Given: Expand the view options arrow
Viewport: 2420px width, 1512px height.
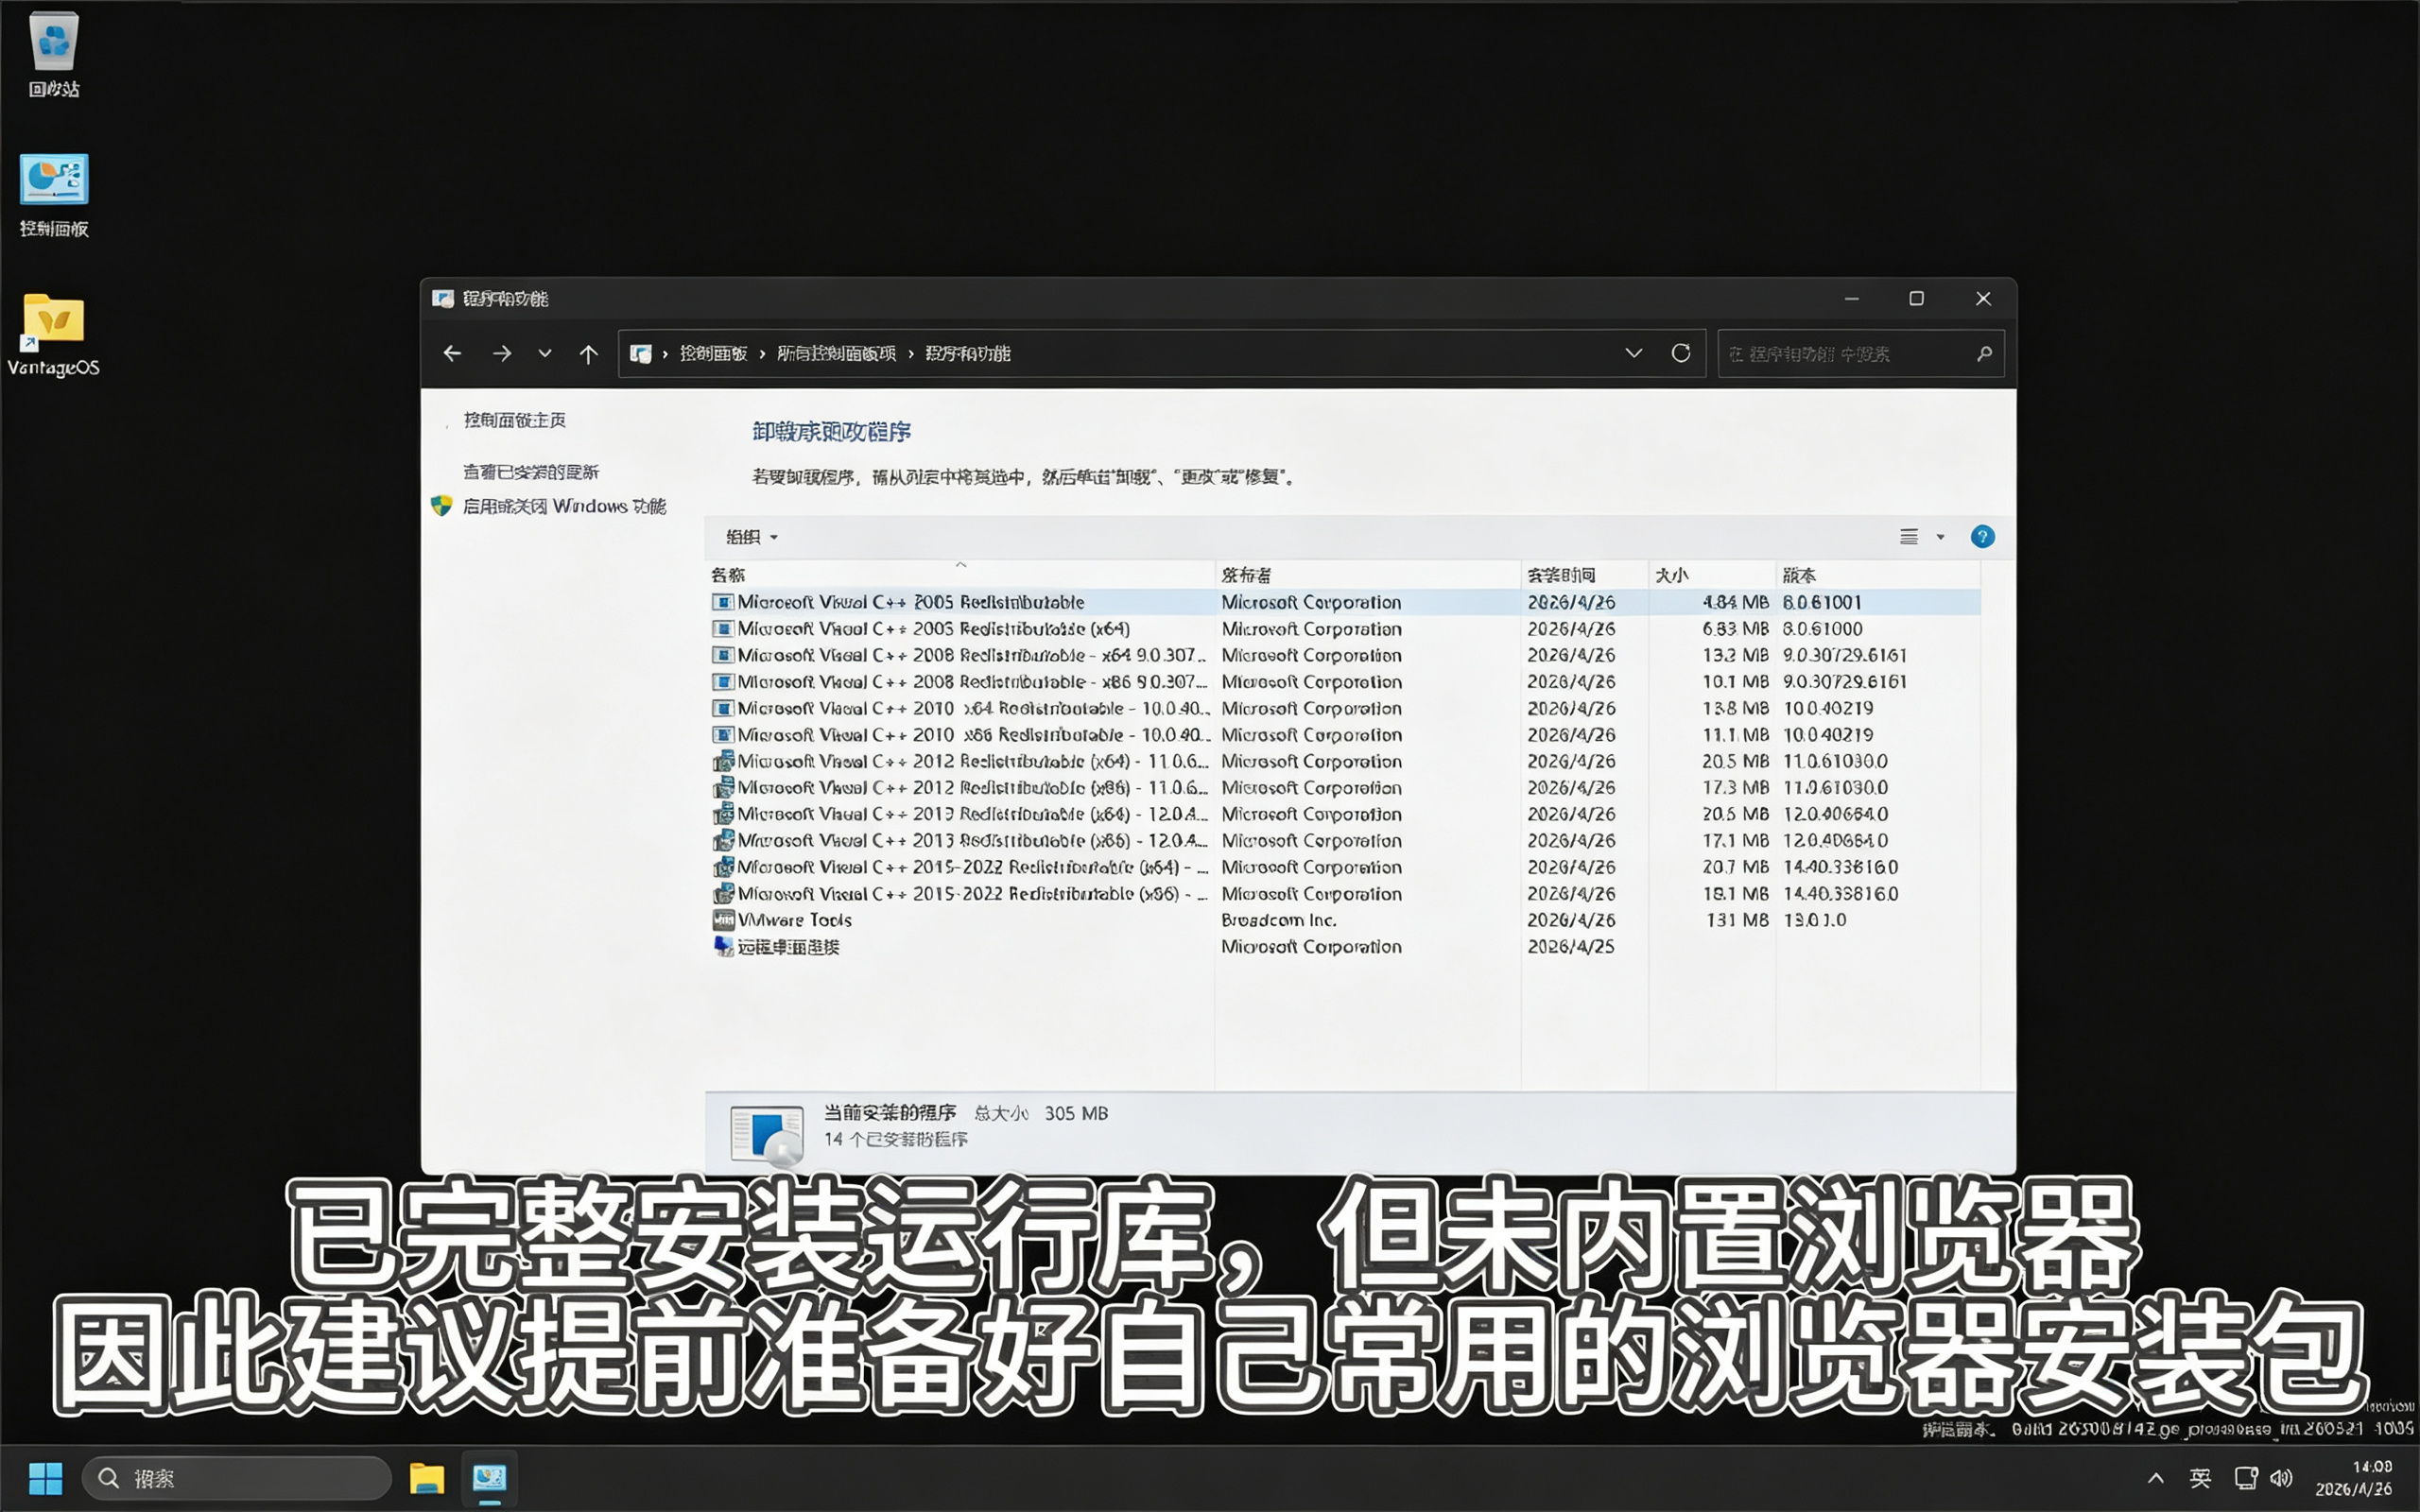Looking at the screenshot, I should pyautogui.click(x=1941, y=537).
